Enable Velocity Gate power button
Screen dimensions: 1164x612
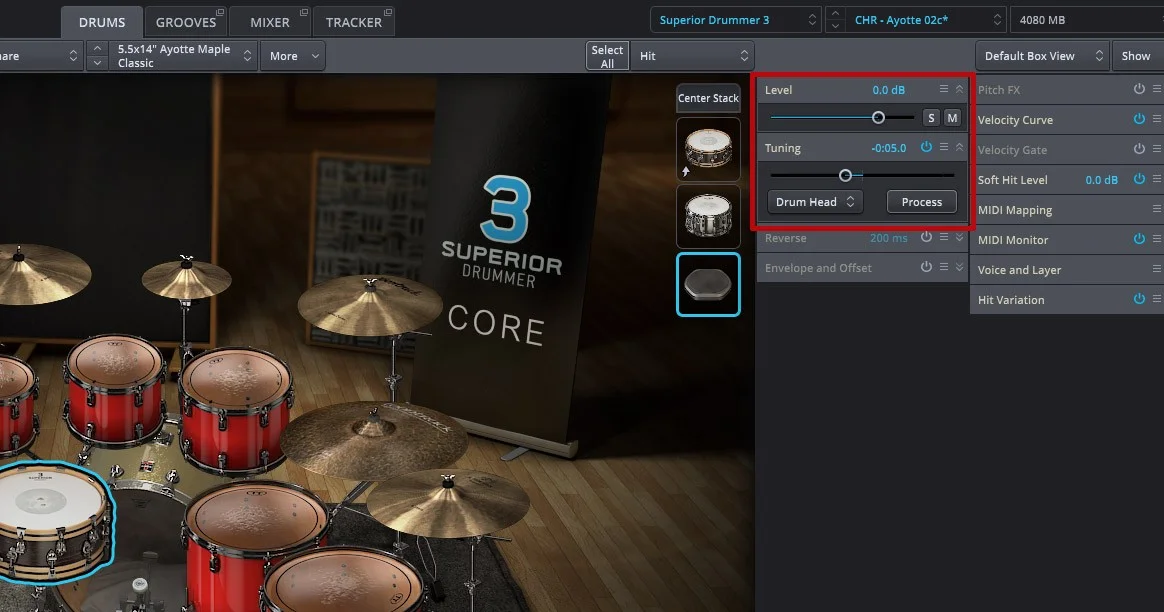pos(1139,149)
